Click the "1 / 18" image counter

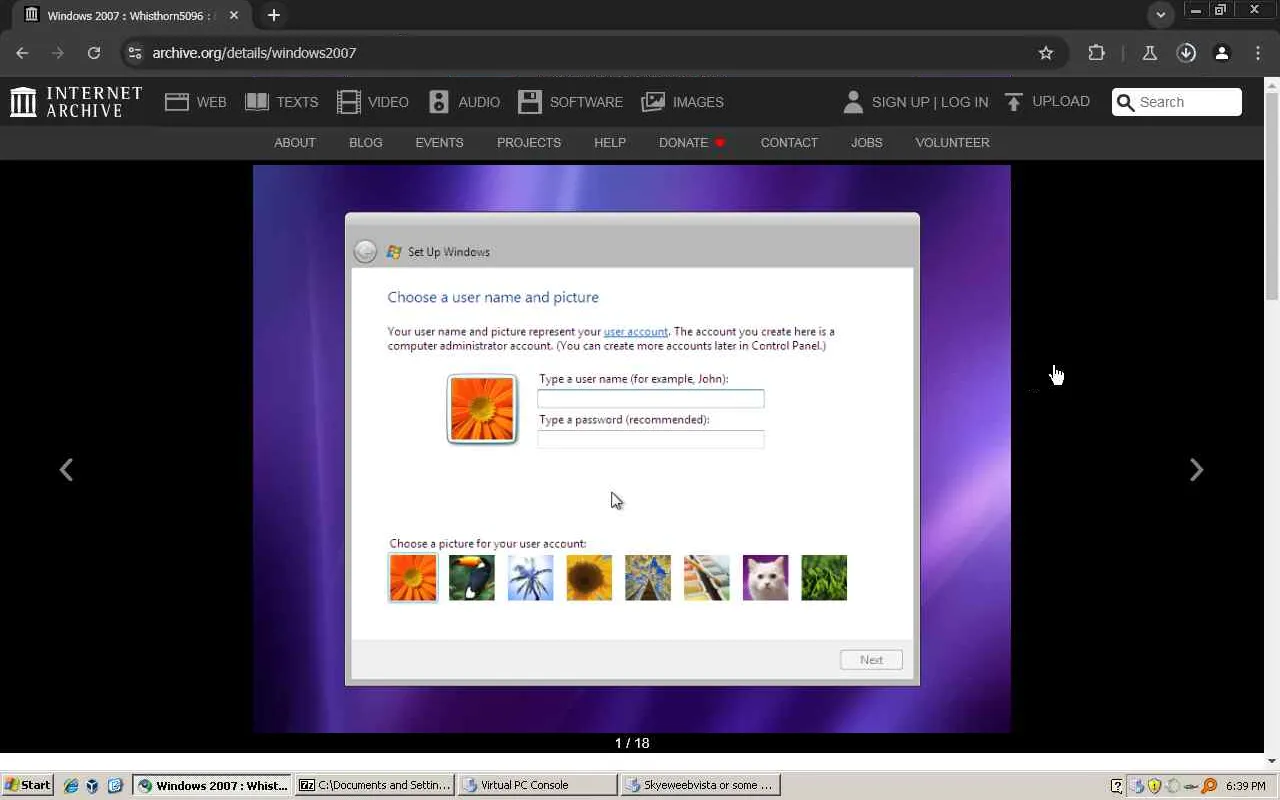point(632,743)
